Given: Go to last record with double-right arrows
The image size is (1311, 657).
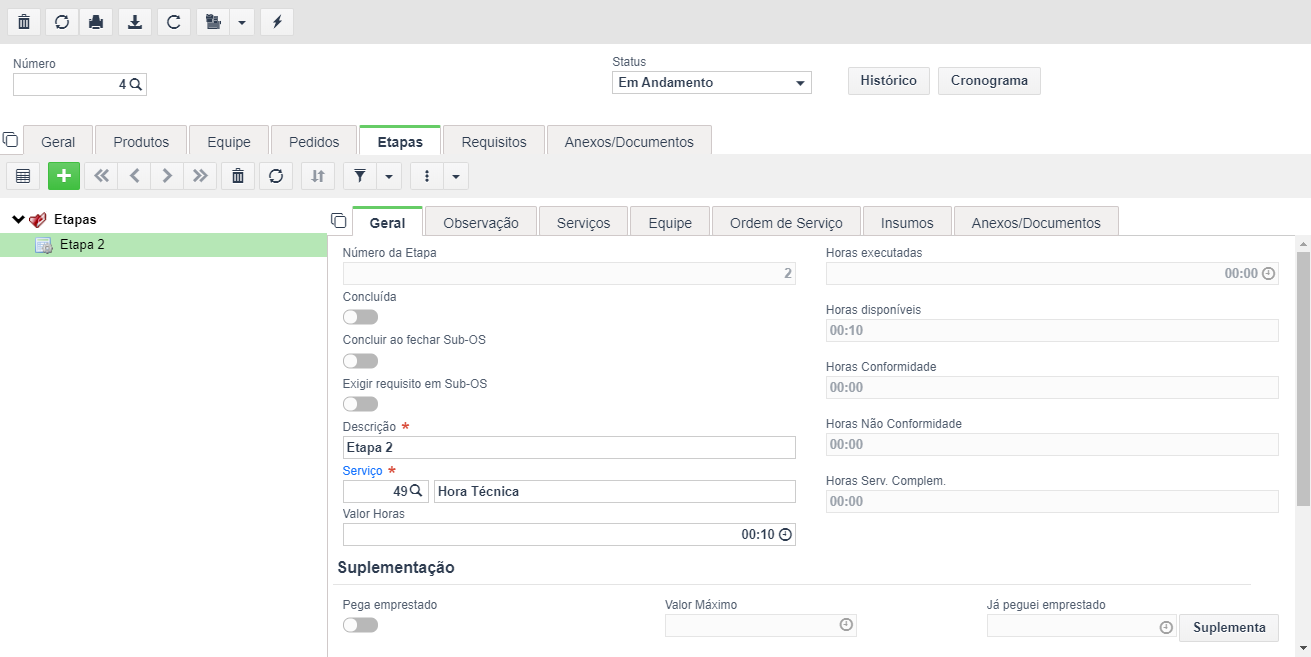Looking at the screenshot, I should pyautogui.click(x=200, y=176).
